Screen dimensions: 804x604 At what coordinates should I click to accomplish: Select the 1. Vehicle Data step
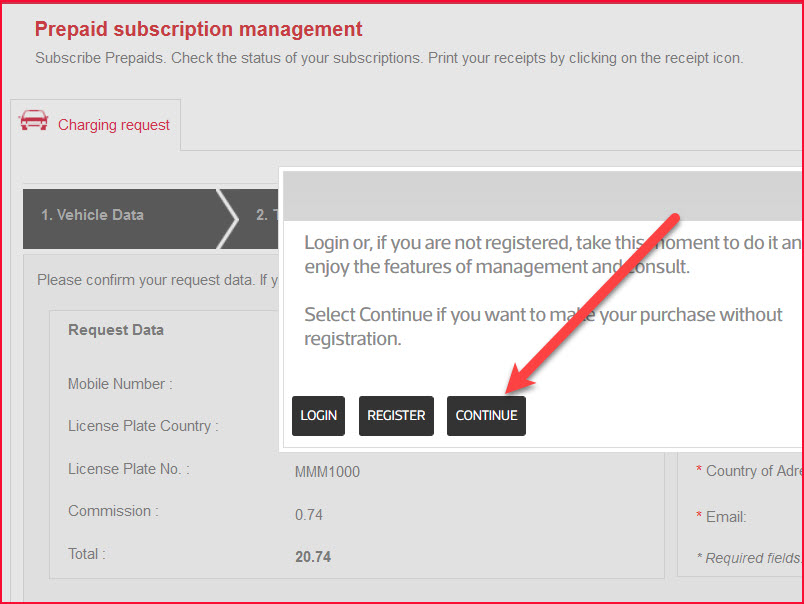click(x=92, y=215)
